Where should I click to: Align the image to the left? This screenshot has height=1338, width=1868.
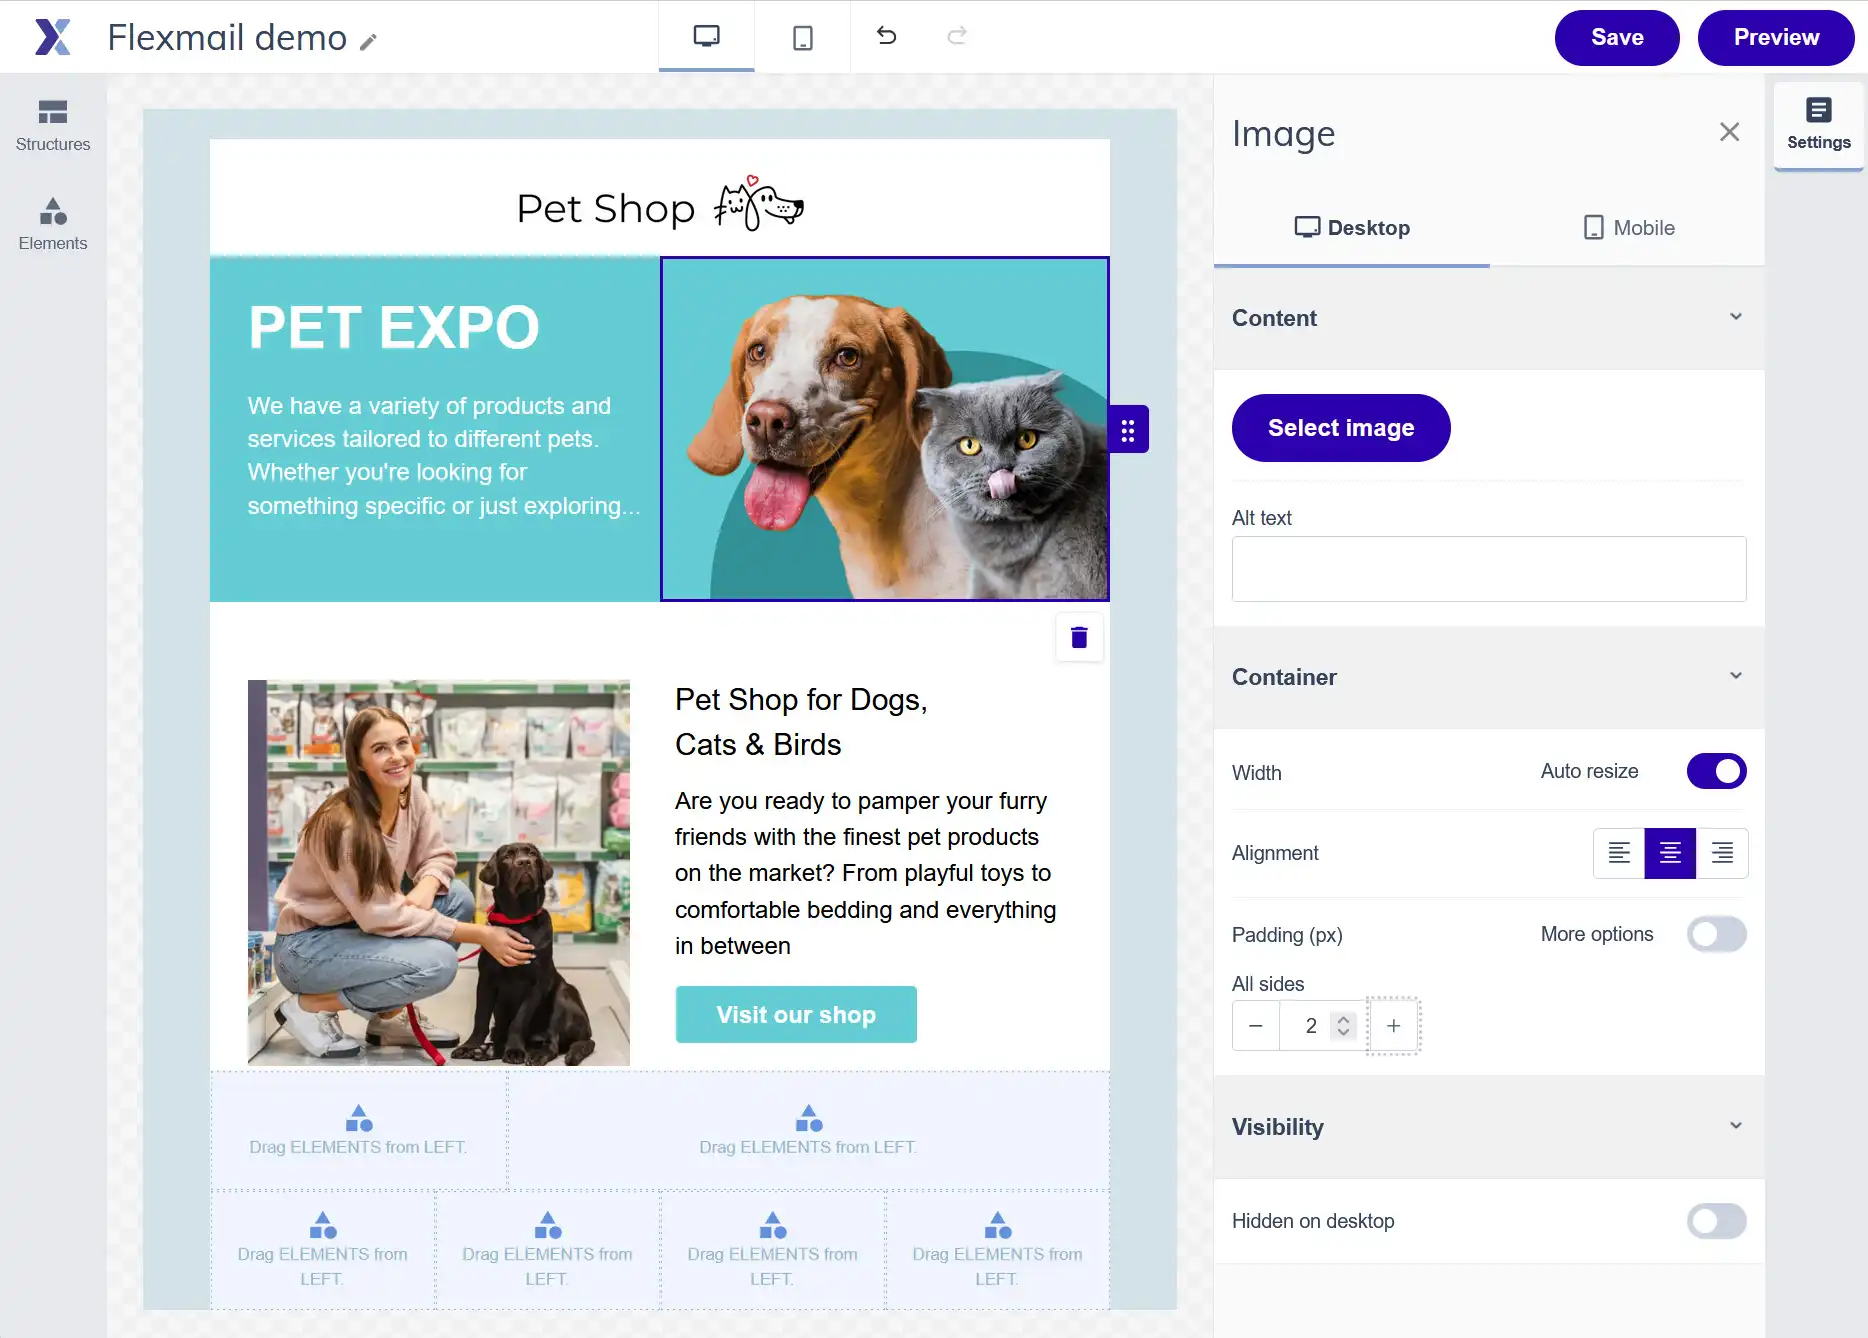tap(1619, 853)
